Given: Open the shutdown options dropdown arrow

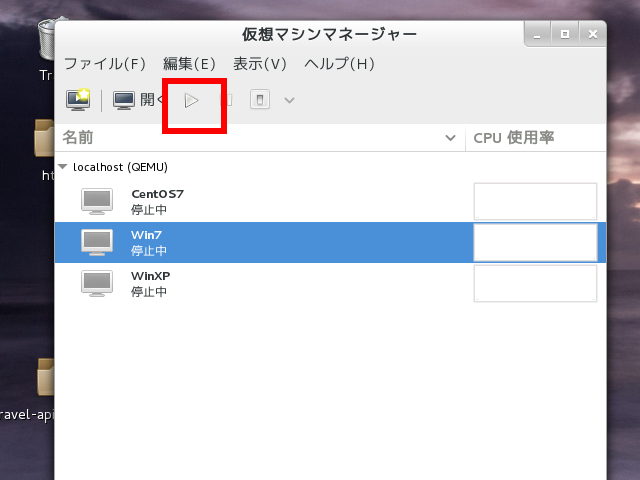Looking at the screenshot, I should (289, 100).
